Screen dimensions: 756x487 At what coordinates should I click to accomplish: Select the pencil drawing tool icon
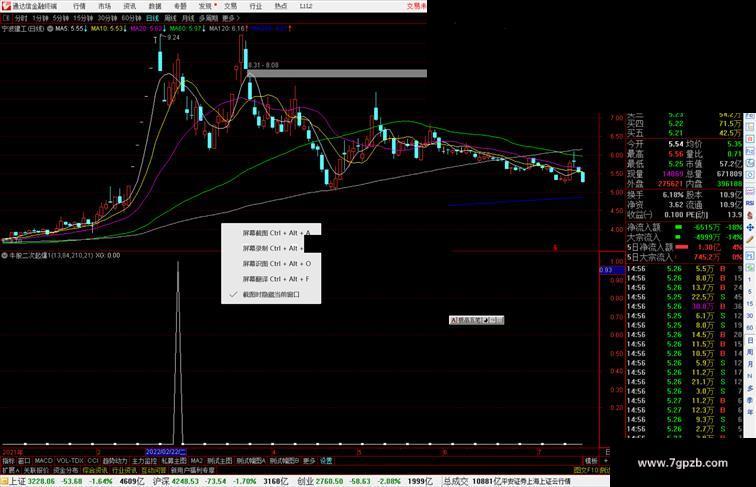coord(750,239)
